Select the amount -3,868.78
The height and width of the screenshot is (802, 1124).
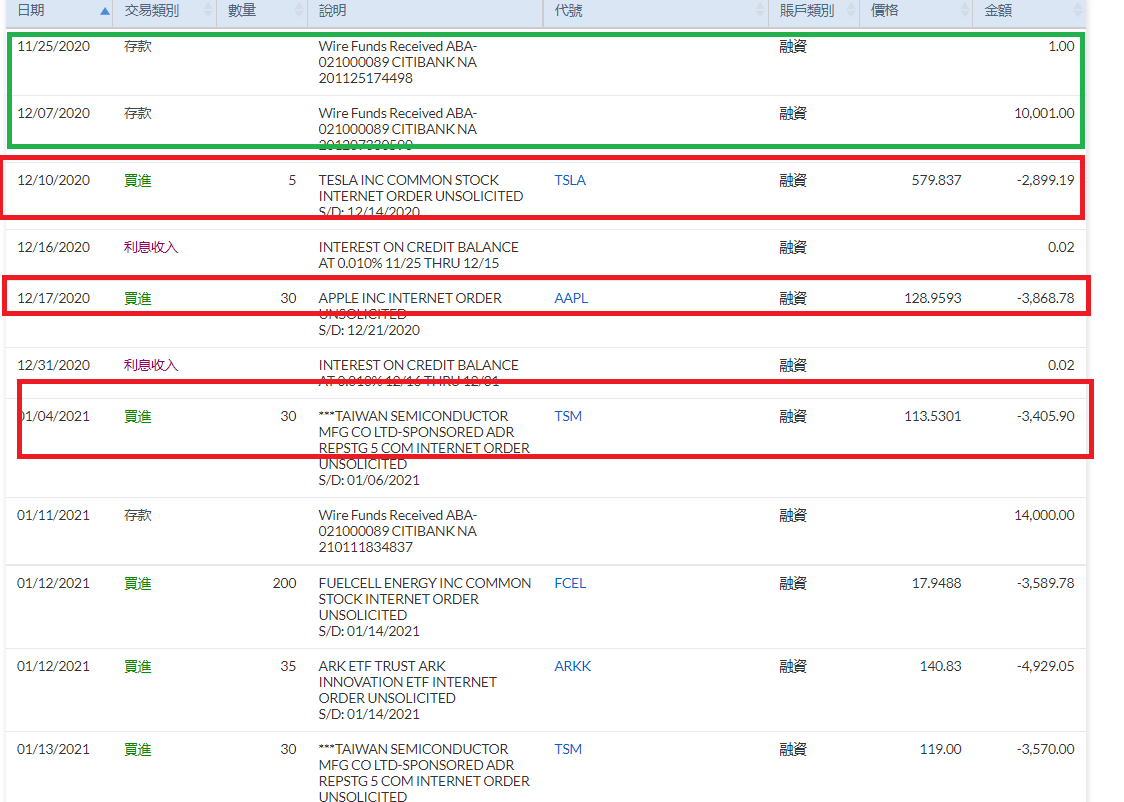point(1046,298)
